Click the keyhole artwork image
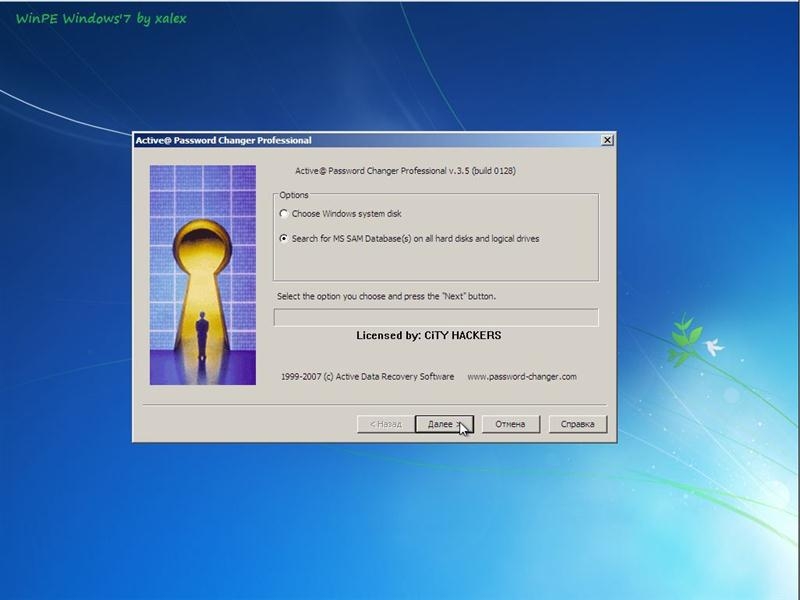 tap(203, 274)
